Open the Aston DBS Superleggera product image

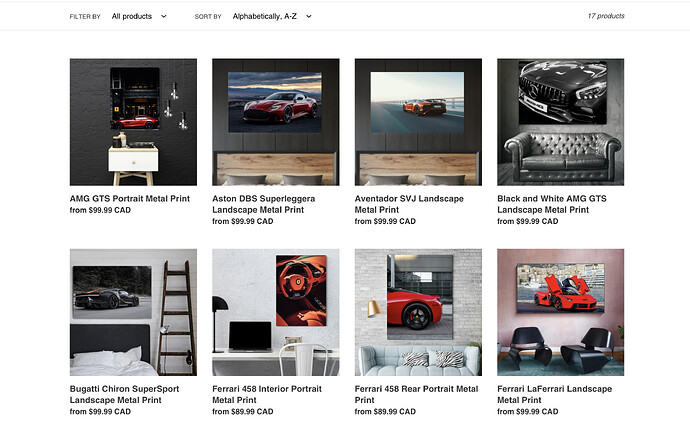point(276,122)
